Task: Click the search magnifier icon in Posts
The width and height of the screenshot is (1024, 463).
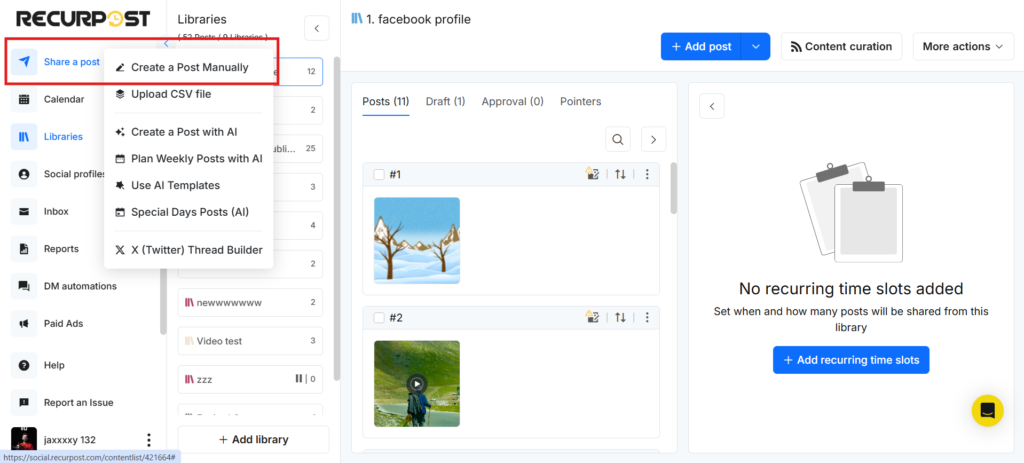Action: 618,138
